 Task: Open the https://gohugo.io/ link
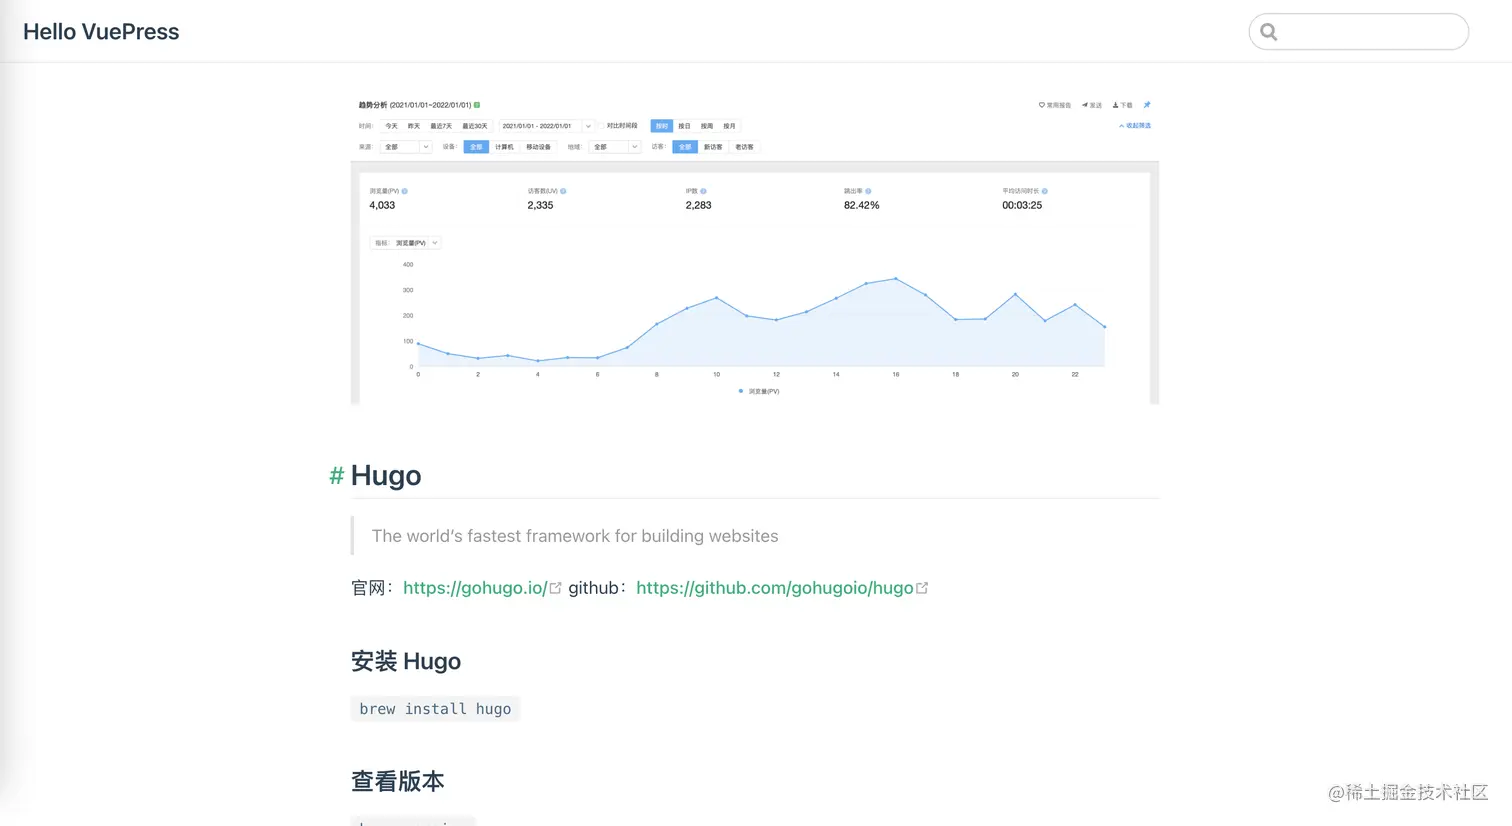point(475,588)
